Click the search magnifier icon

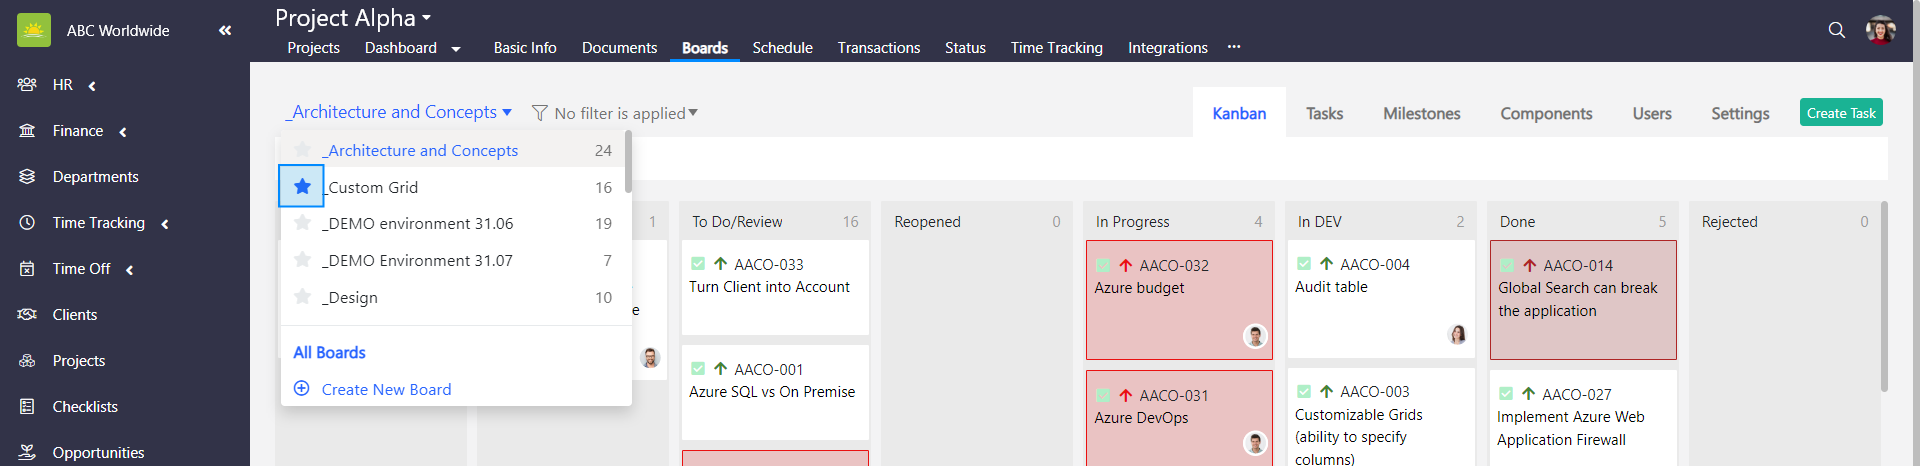click(1836, 30)
